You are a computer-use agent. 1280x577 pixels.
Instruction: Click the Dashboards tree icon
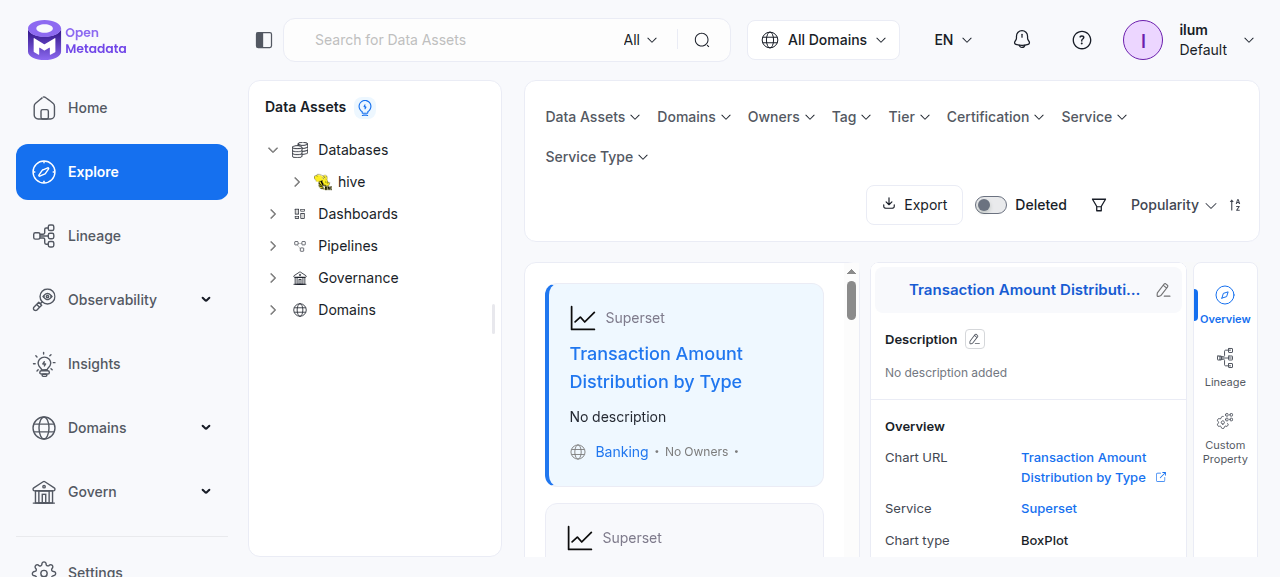pos(300,214)
